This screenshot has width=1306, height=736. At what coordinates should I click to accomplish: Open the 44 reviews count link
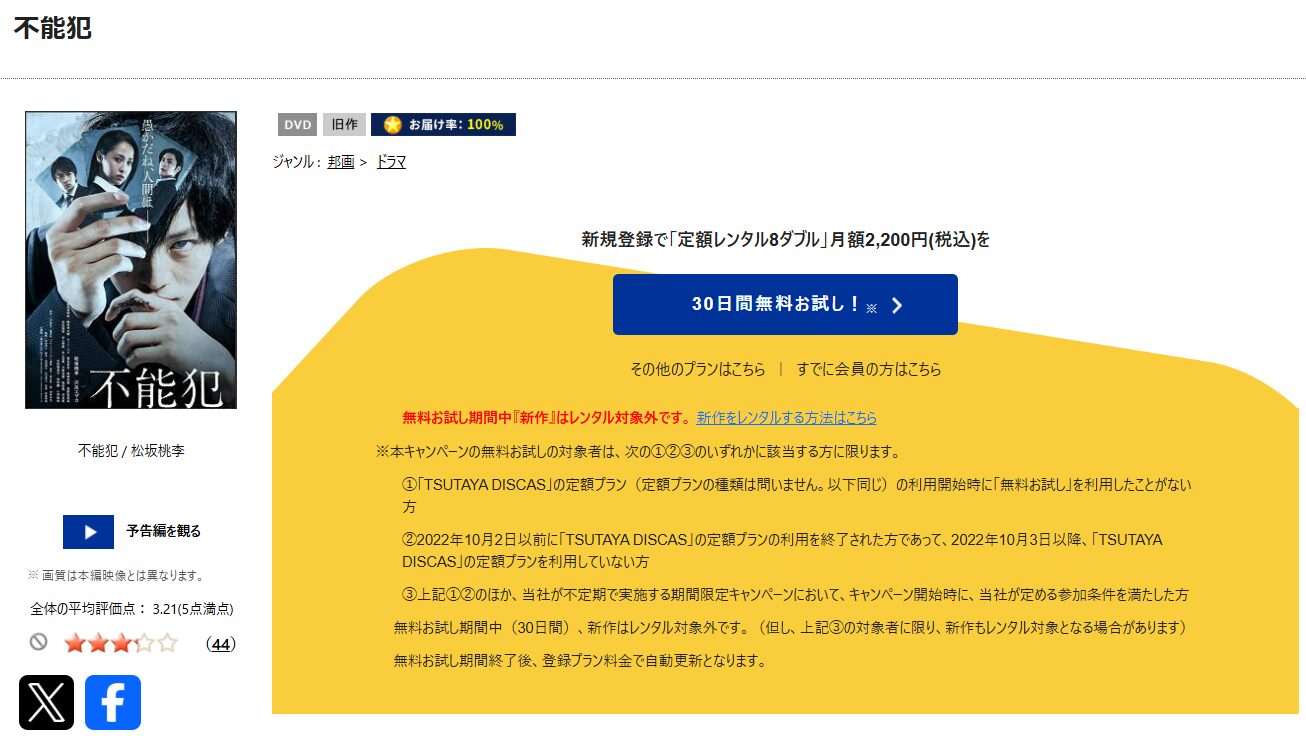pos(221,644)
